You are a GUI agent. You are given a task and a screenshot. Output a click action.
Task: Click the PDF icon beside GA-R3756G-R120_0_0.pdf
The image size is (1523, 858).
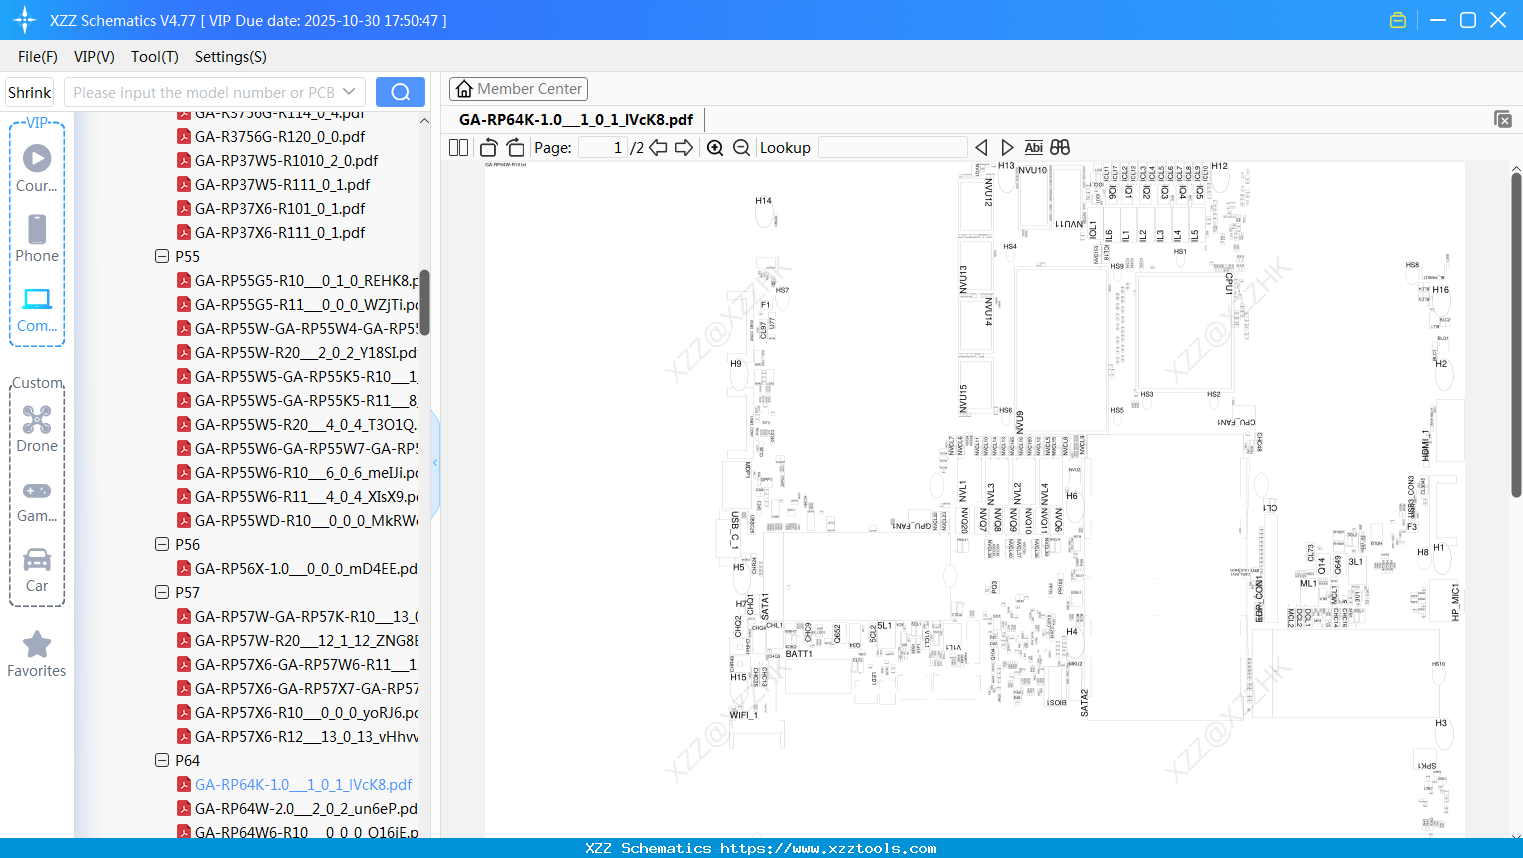point(184,136)
